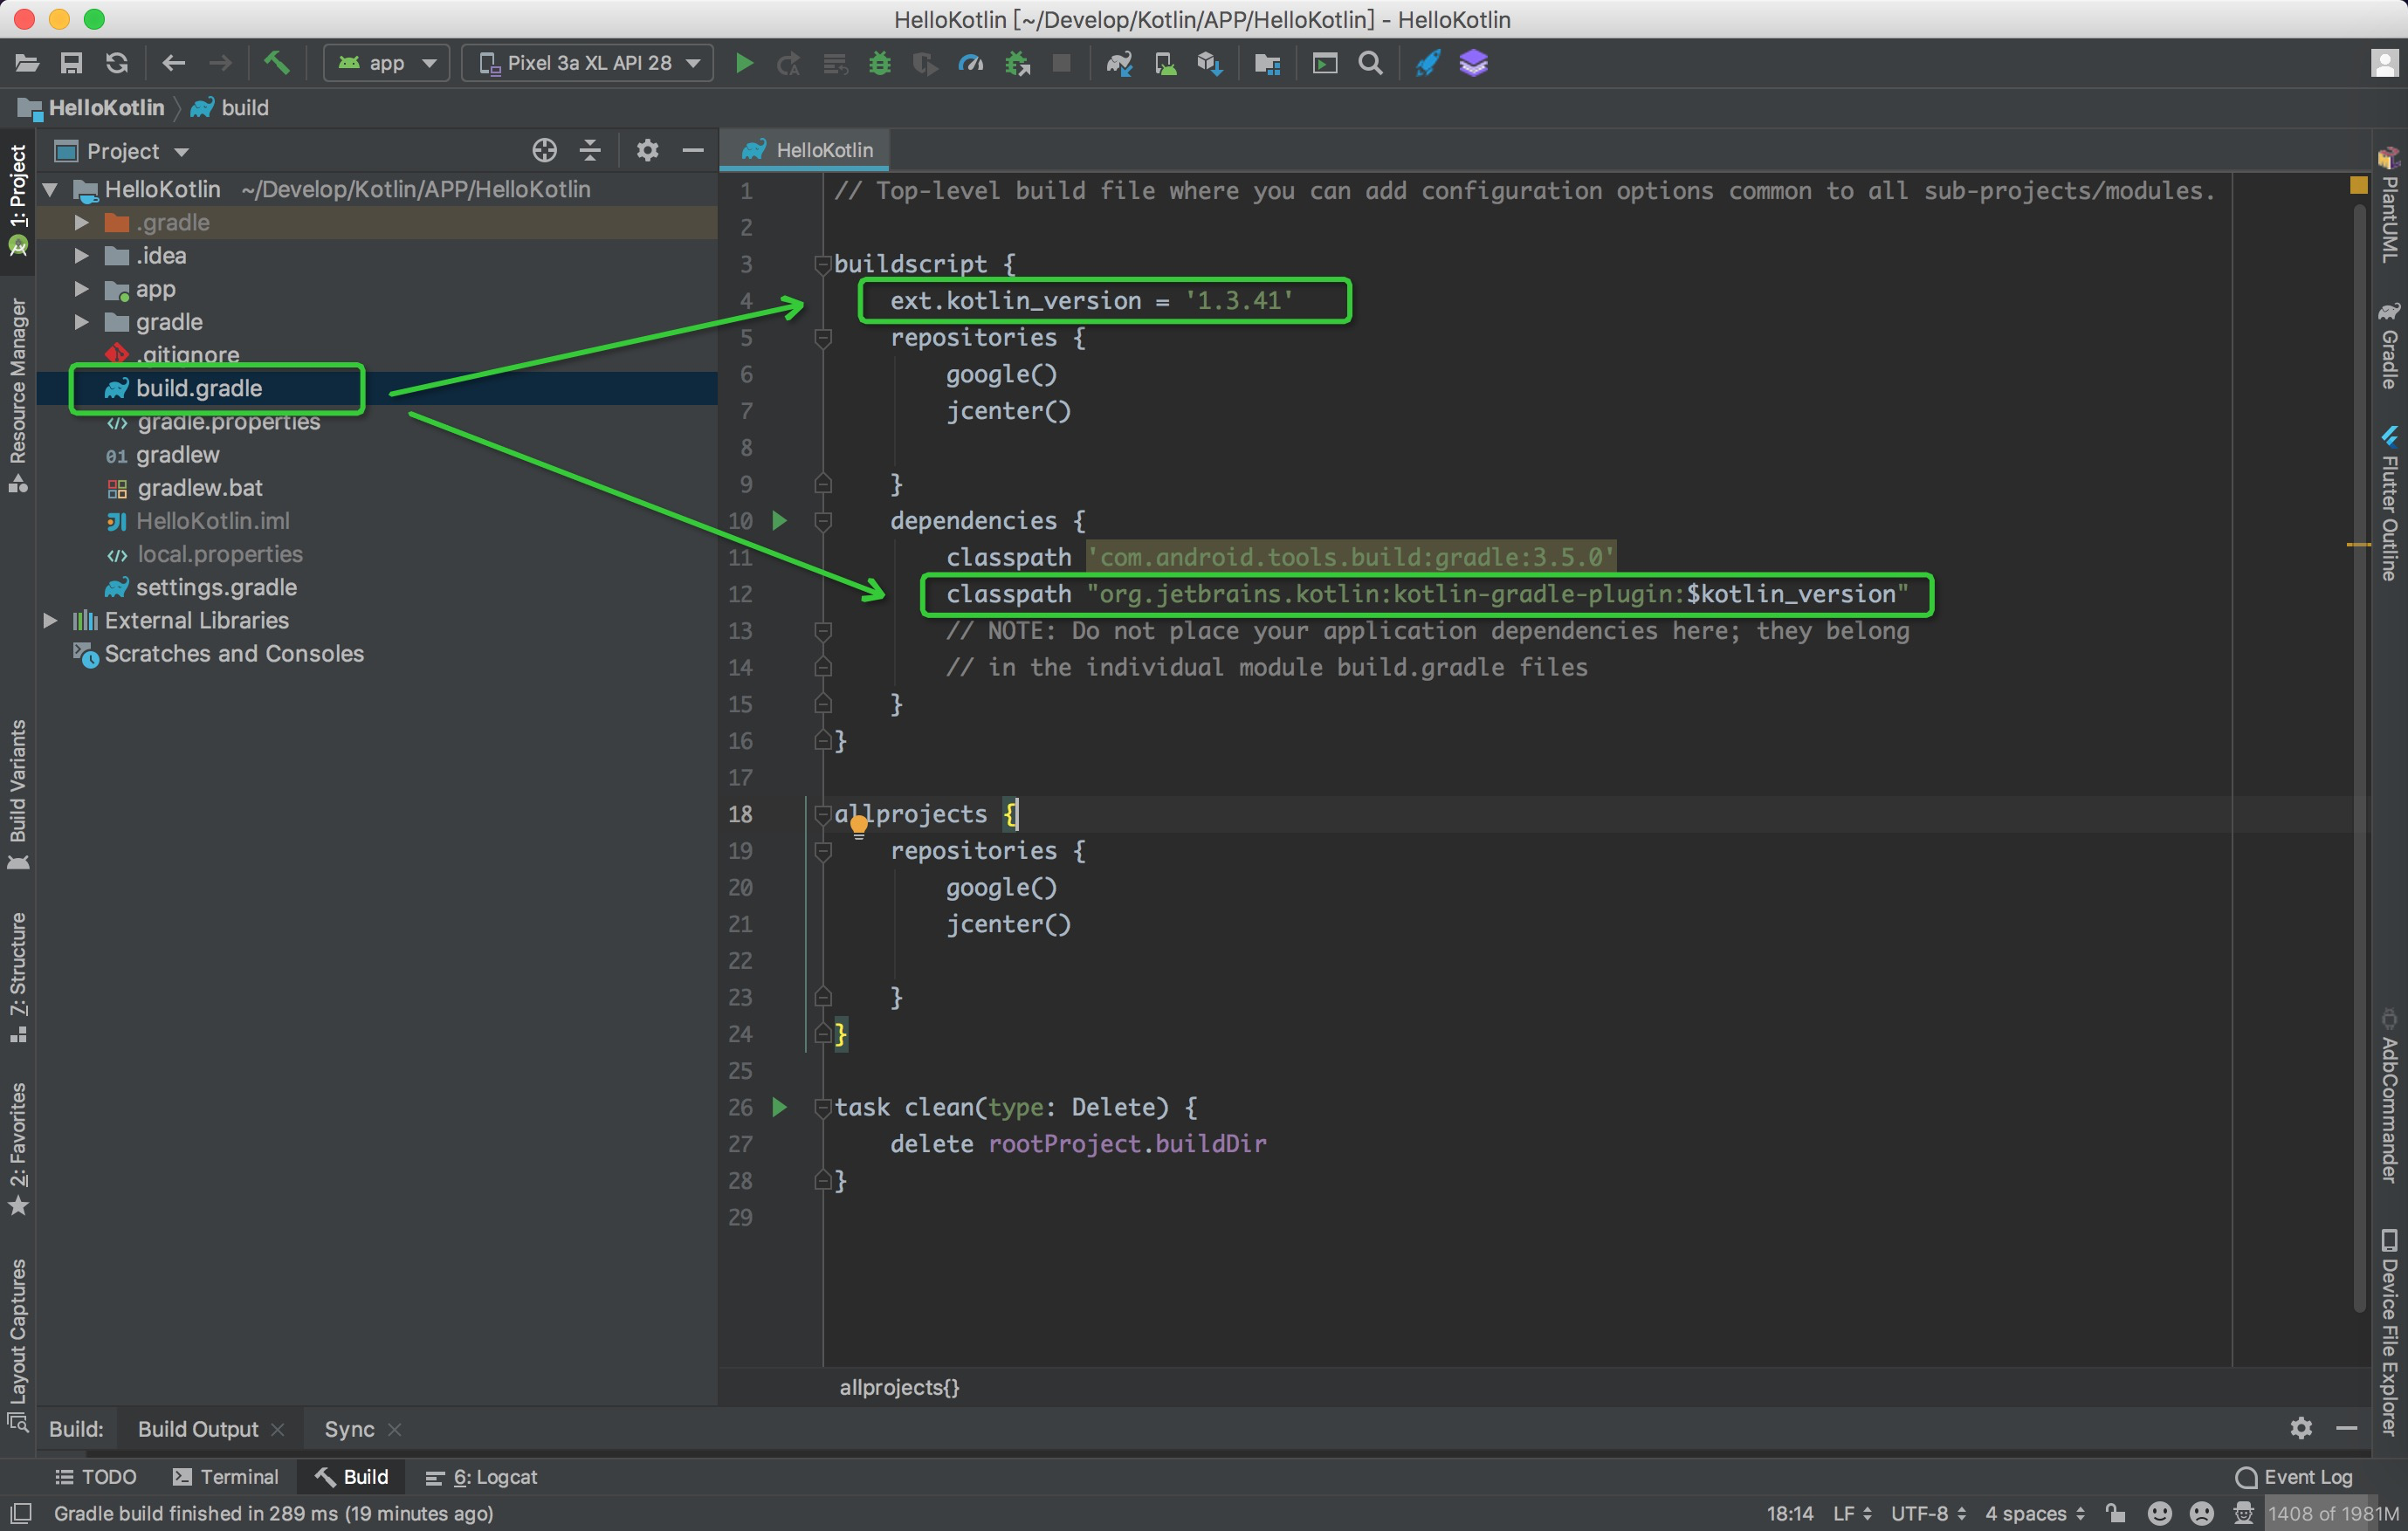Click the Project Structure folder icon

tap(1267, 64)
